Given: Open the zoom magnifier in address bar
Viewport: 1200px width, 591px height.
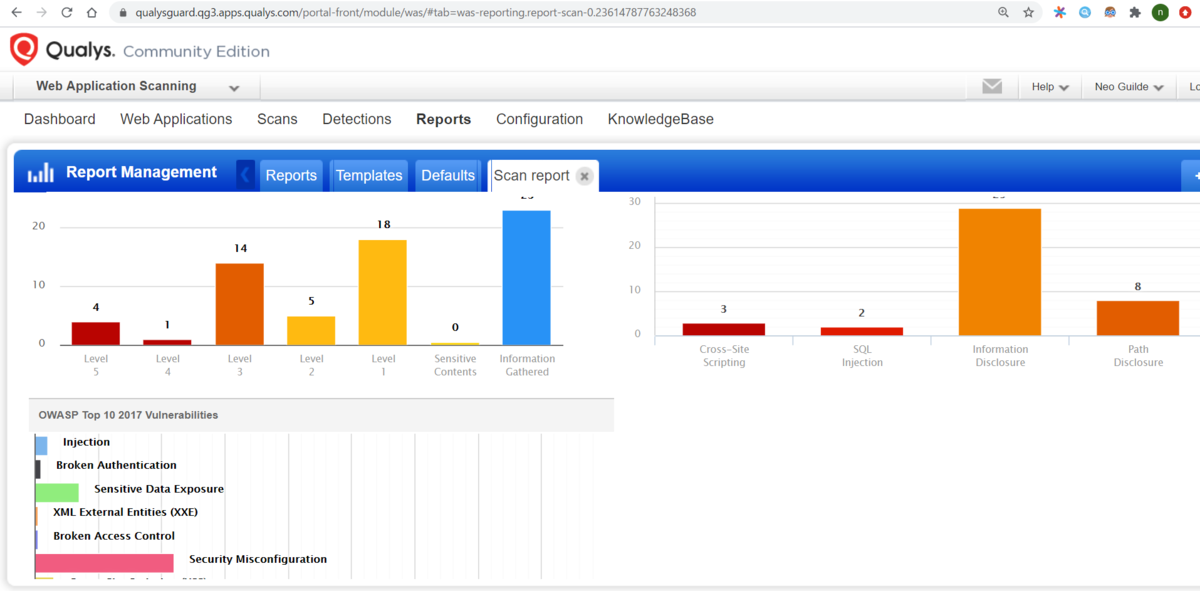Looking at the screenshot, I should coord(1003,13).
